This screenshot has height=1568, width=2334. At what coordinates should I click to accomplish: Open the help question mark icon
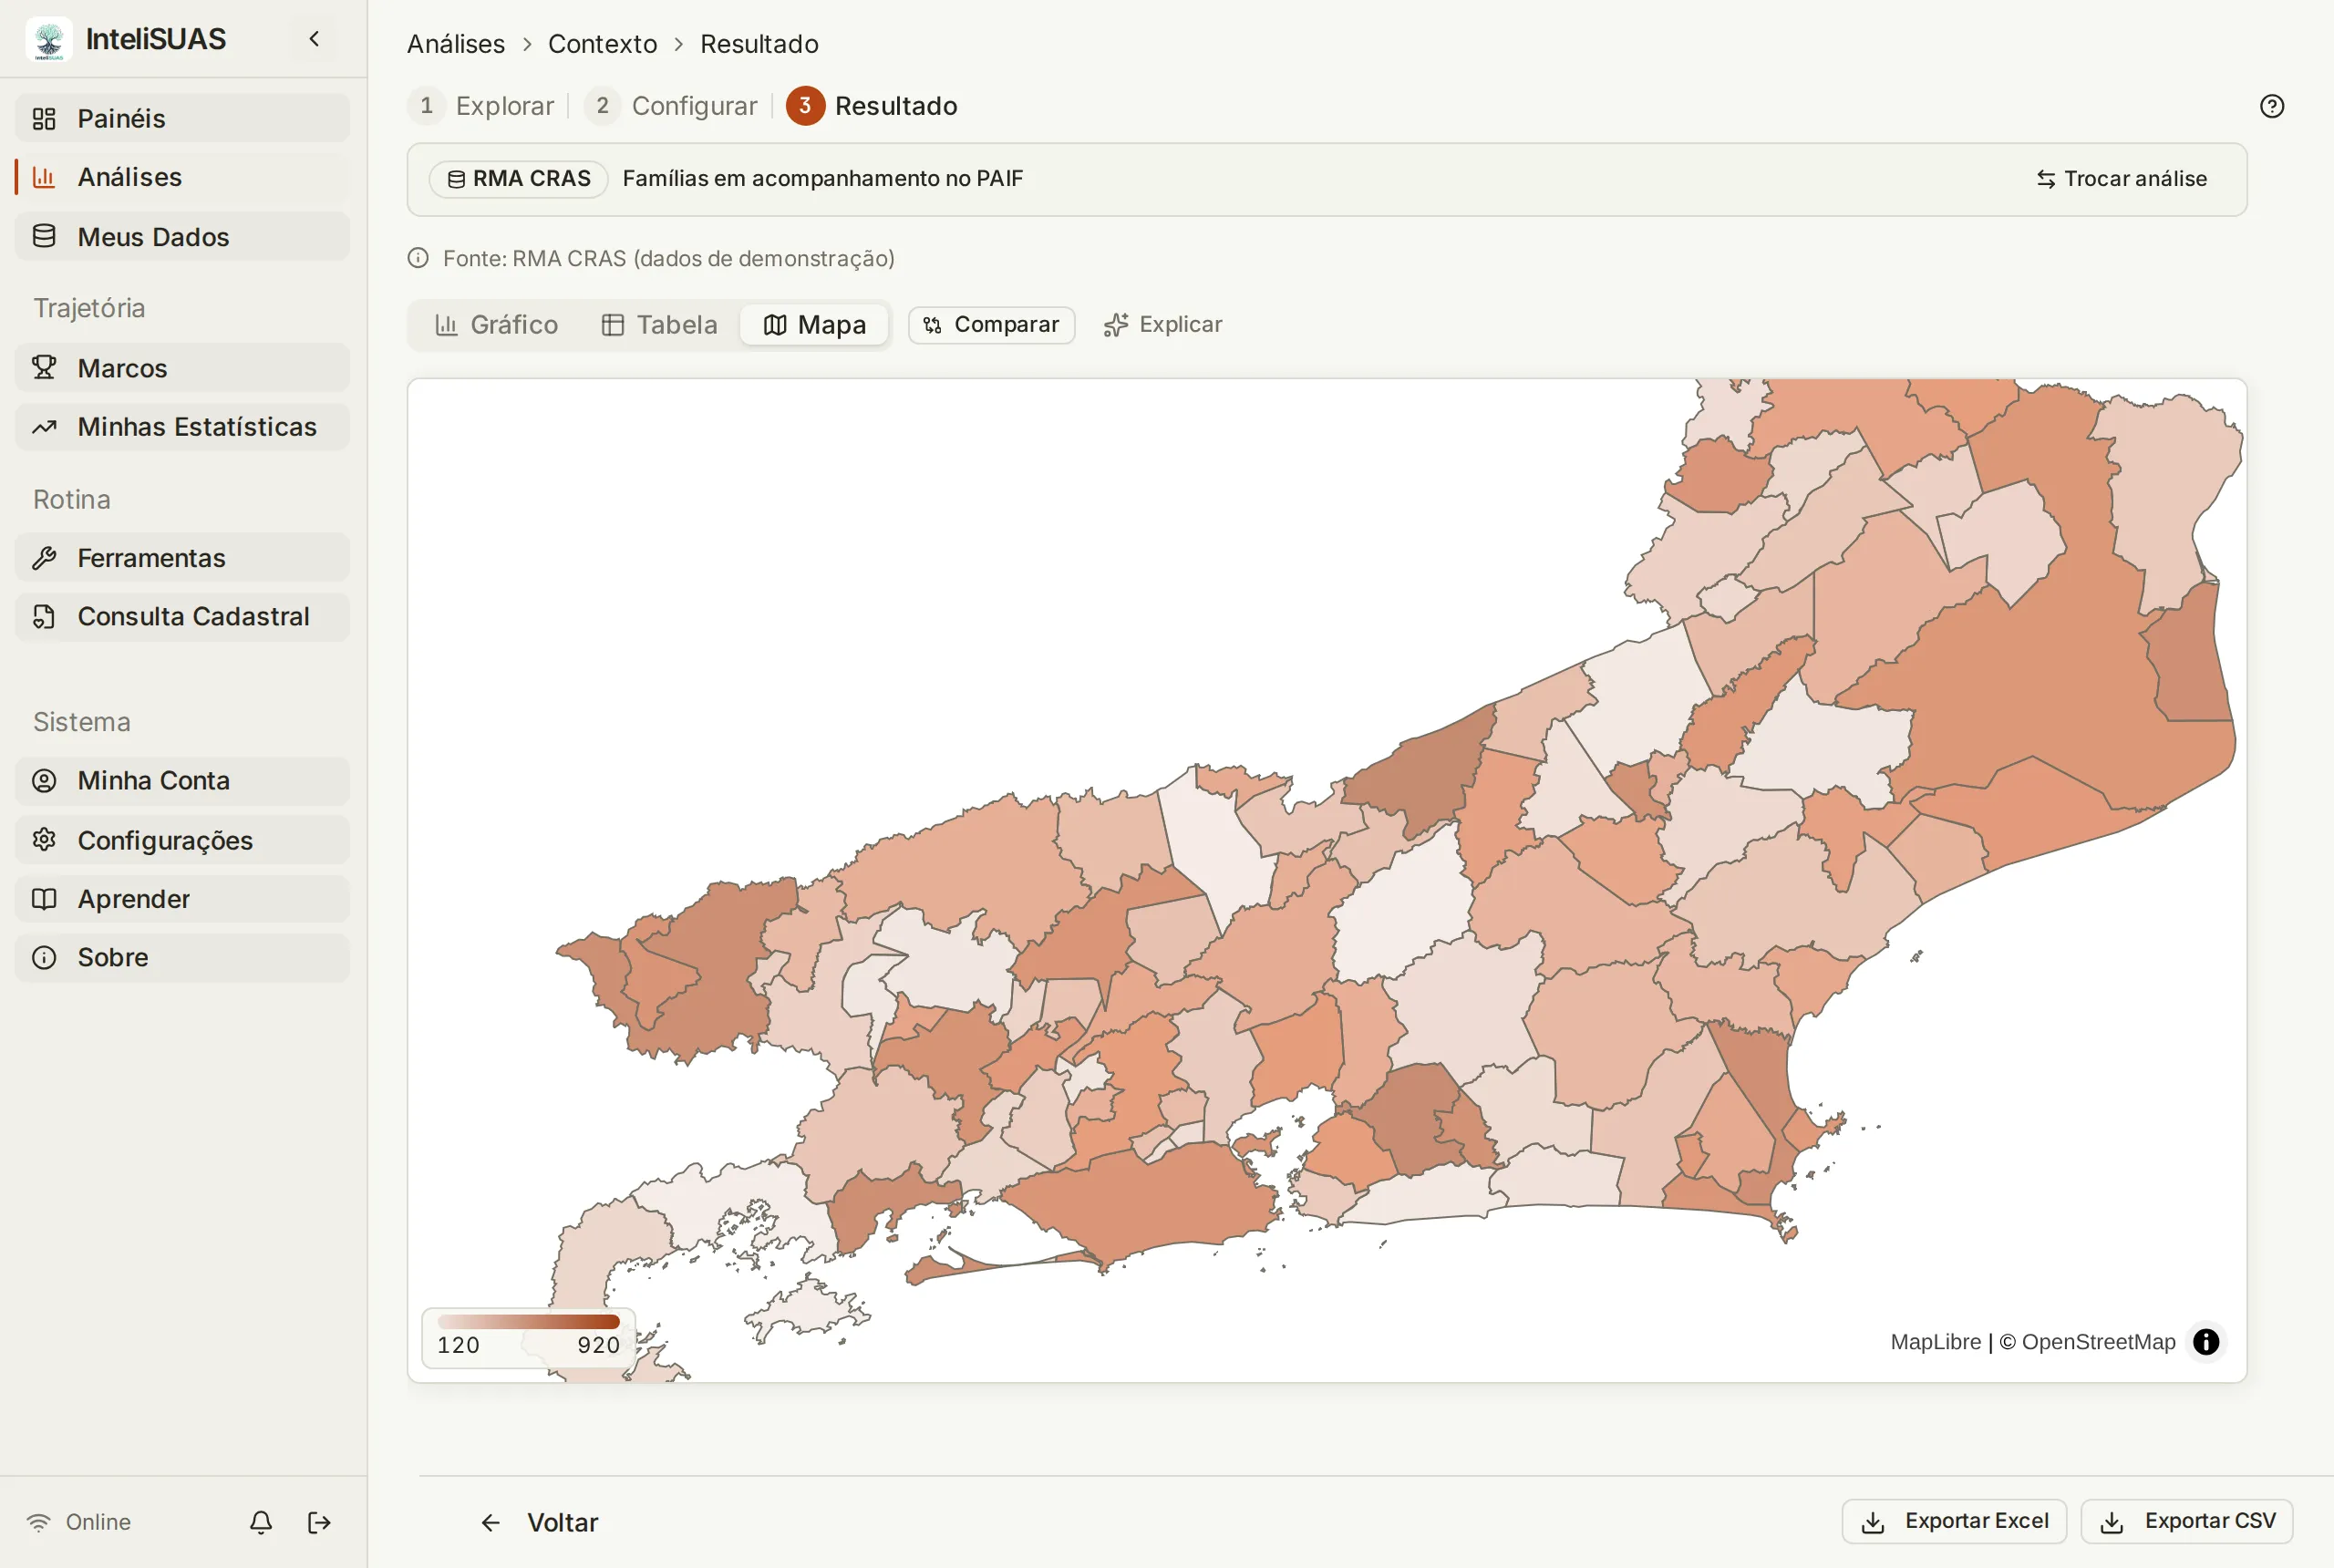tap(2271, 106)
